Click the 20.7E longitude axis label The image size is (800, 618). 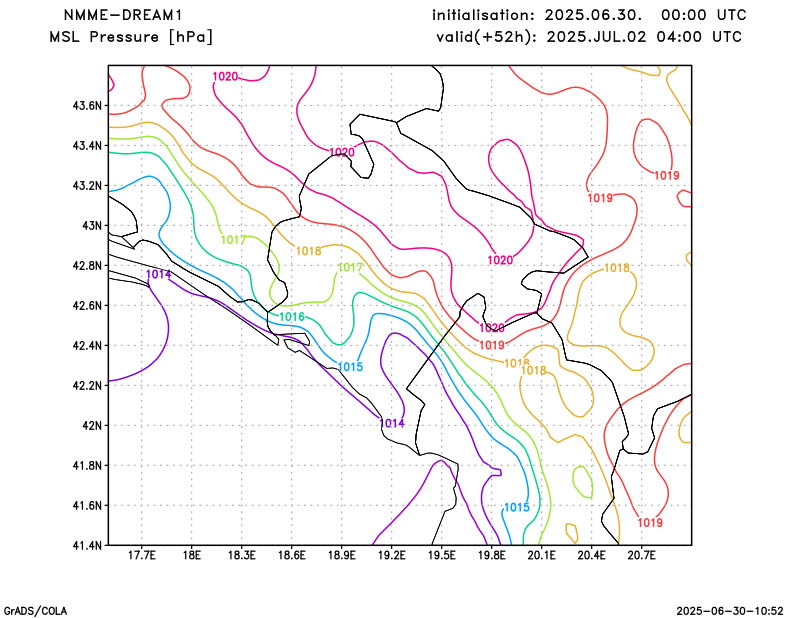click(641, 555)
